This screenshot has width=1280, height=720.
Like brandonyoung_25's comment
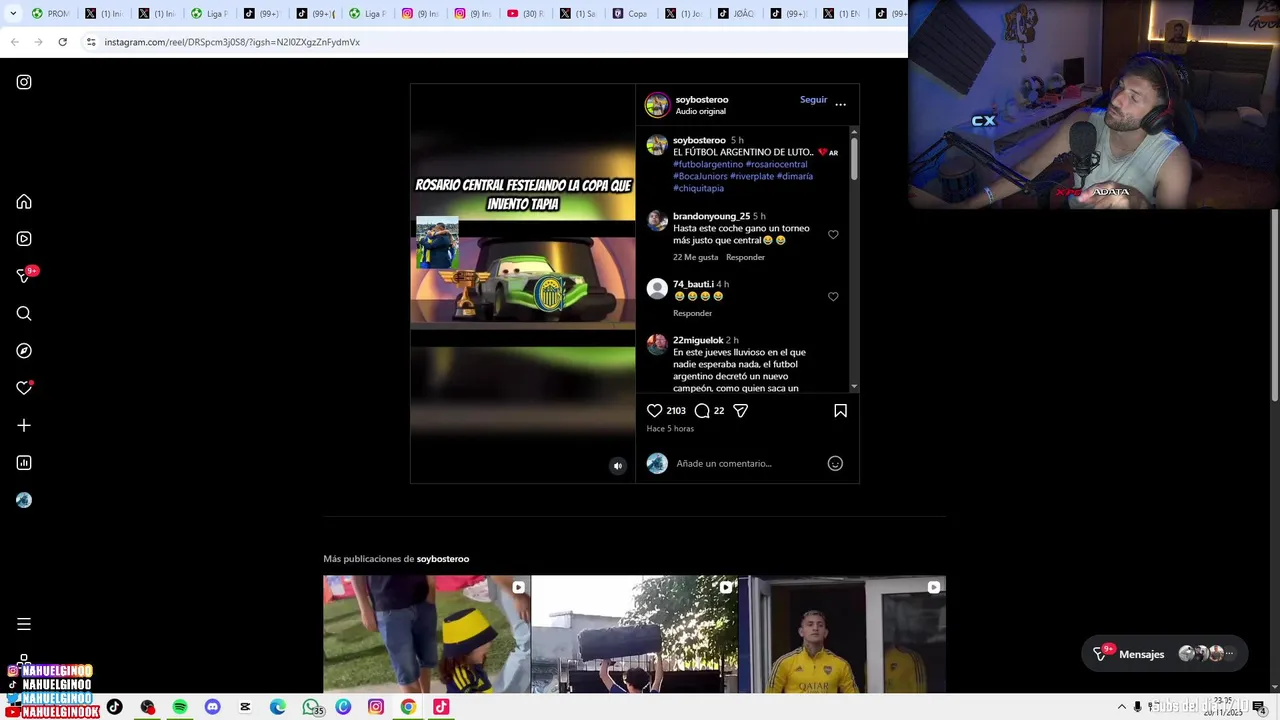click(x=833, y=234)
